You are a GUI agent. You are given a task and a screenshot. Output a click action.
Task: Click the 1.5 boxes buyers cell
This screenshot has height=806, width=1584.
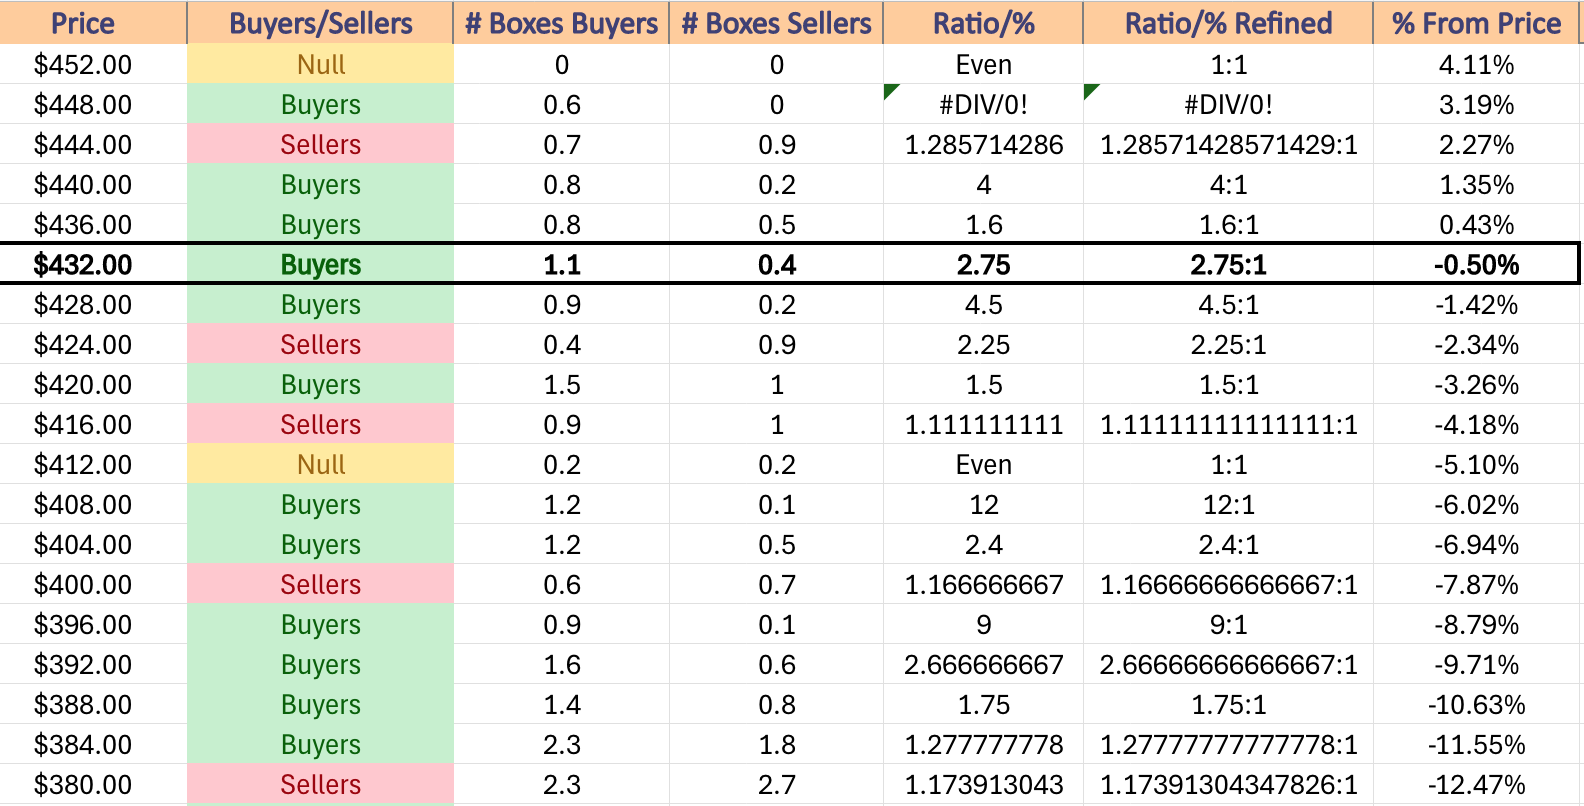pos(561,384)
